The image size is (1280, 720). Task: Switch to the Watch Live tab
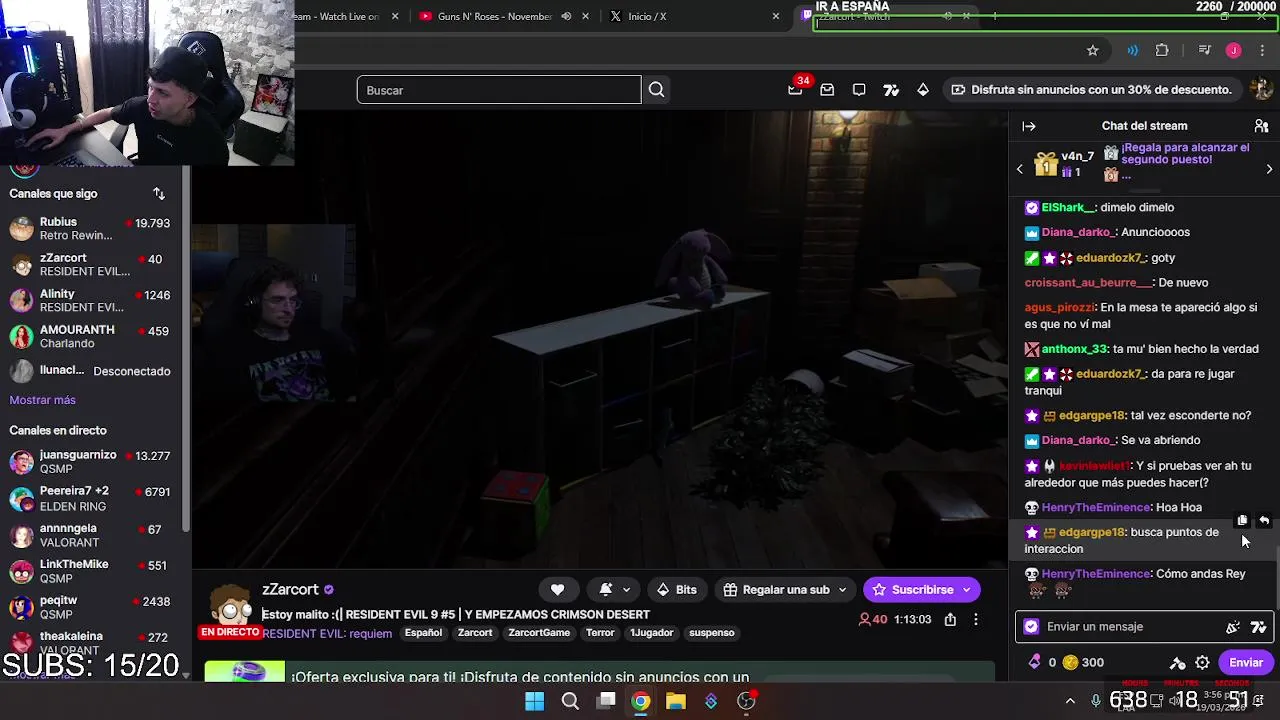(x=345, y=16)
